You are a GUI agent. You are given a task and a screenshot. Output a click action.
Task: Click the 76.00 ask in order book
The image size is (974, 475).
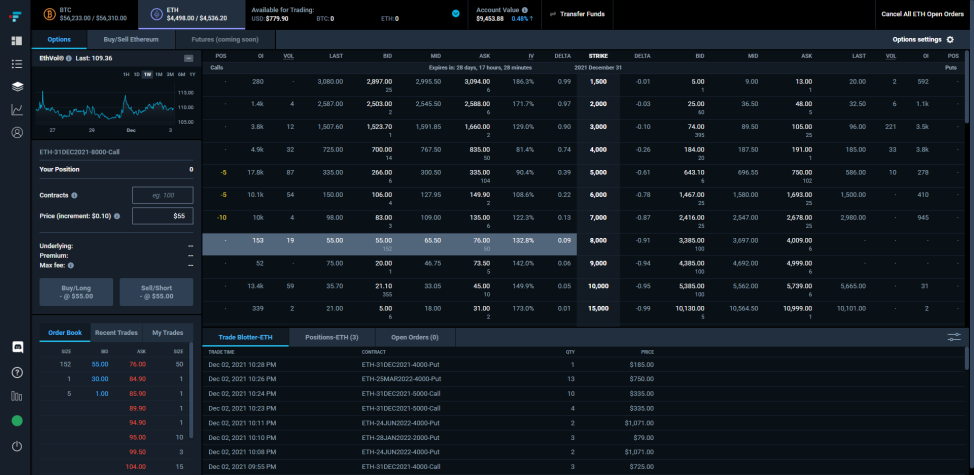coord(137,364)
